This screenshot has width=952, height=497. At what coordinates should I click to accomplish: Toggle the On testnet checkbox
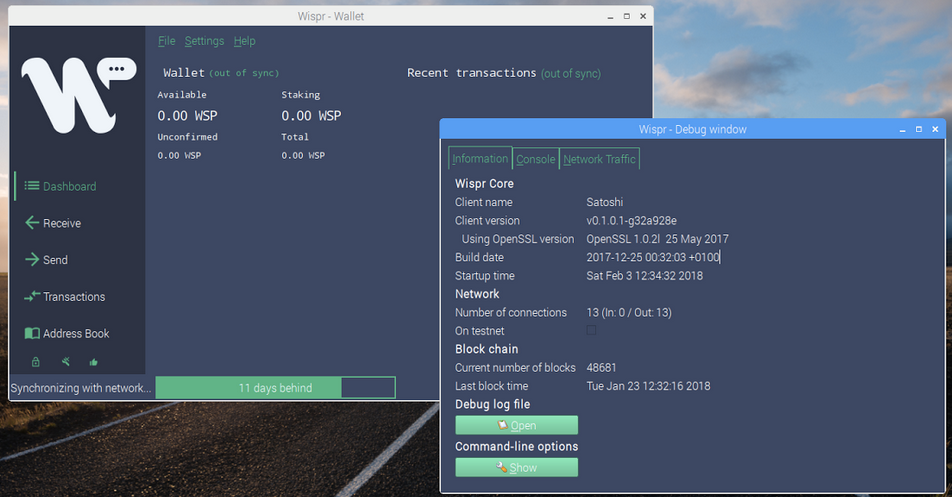coord(591,330)
